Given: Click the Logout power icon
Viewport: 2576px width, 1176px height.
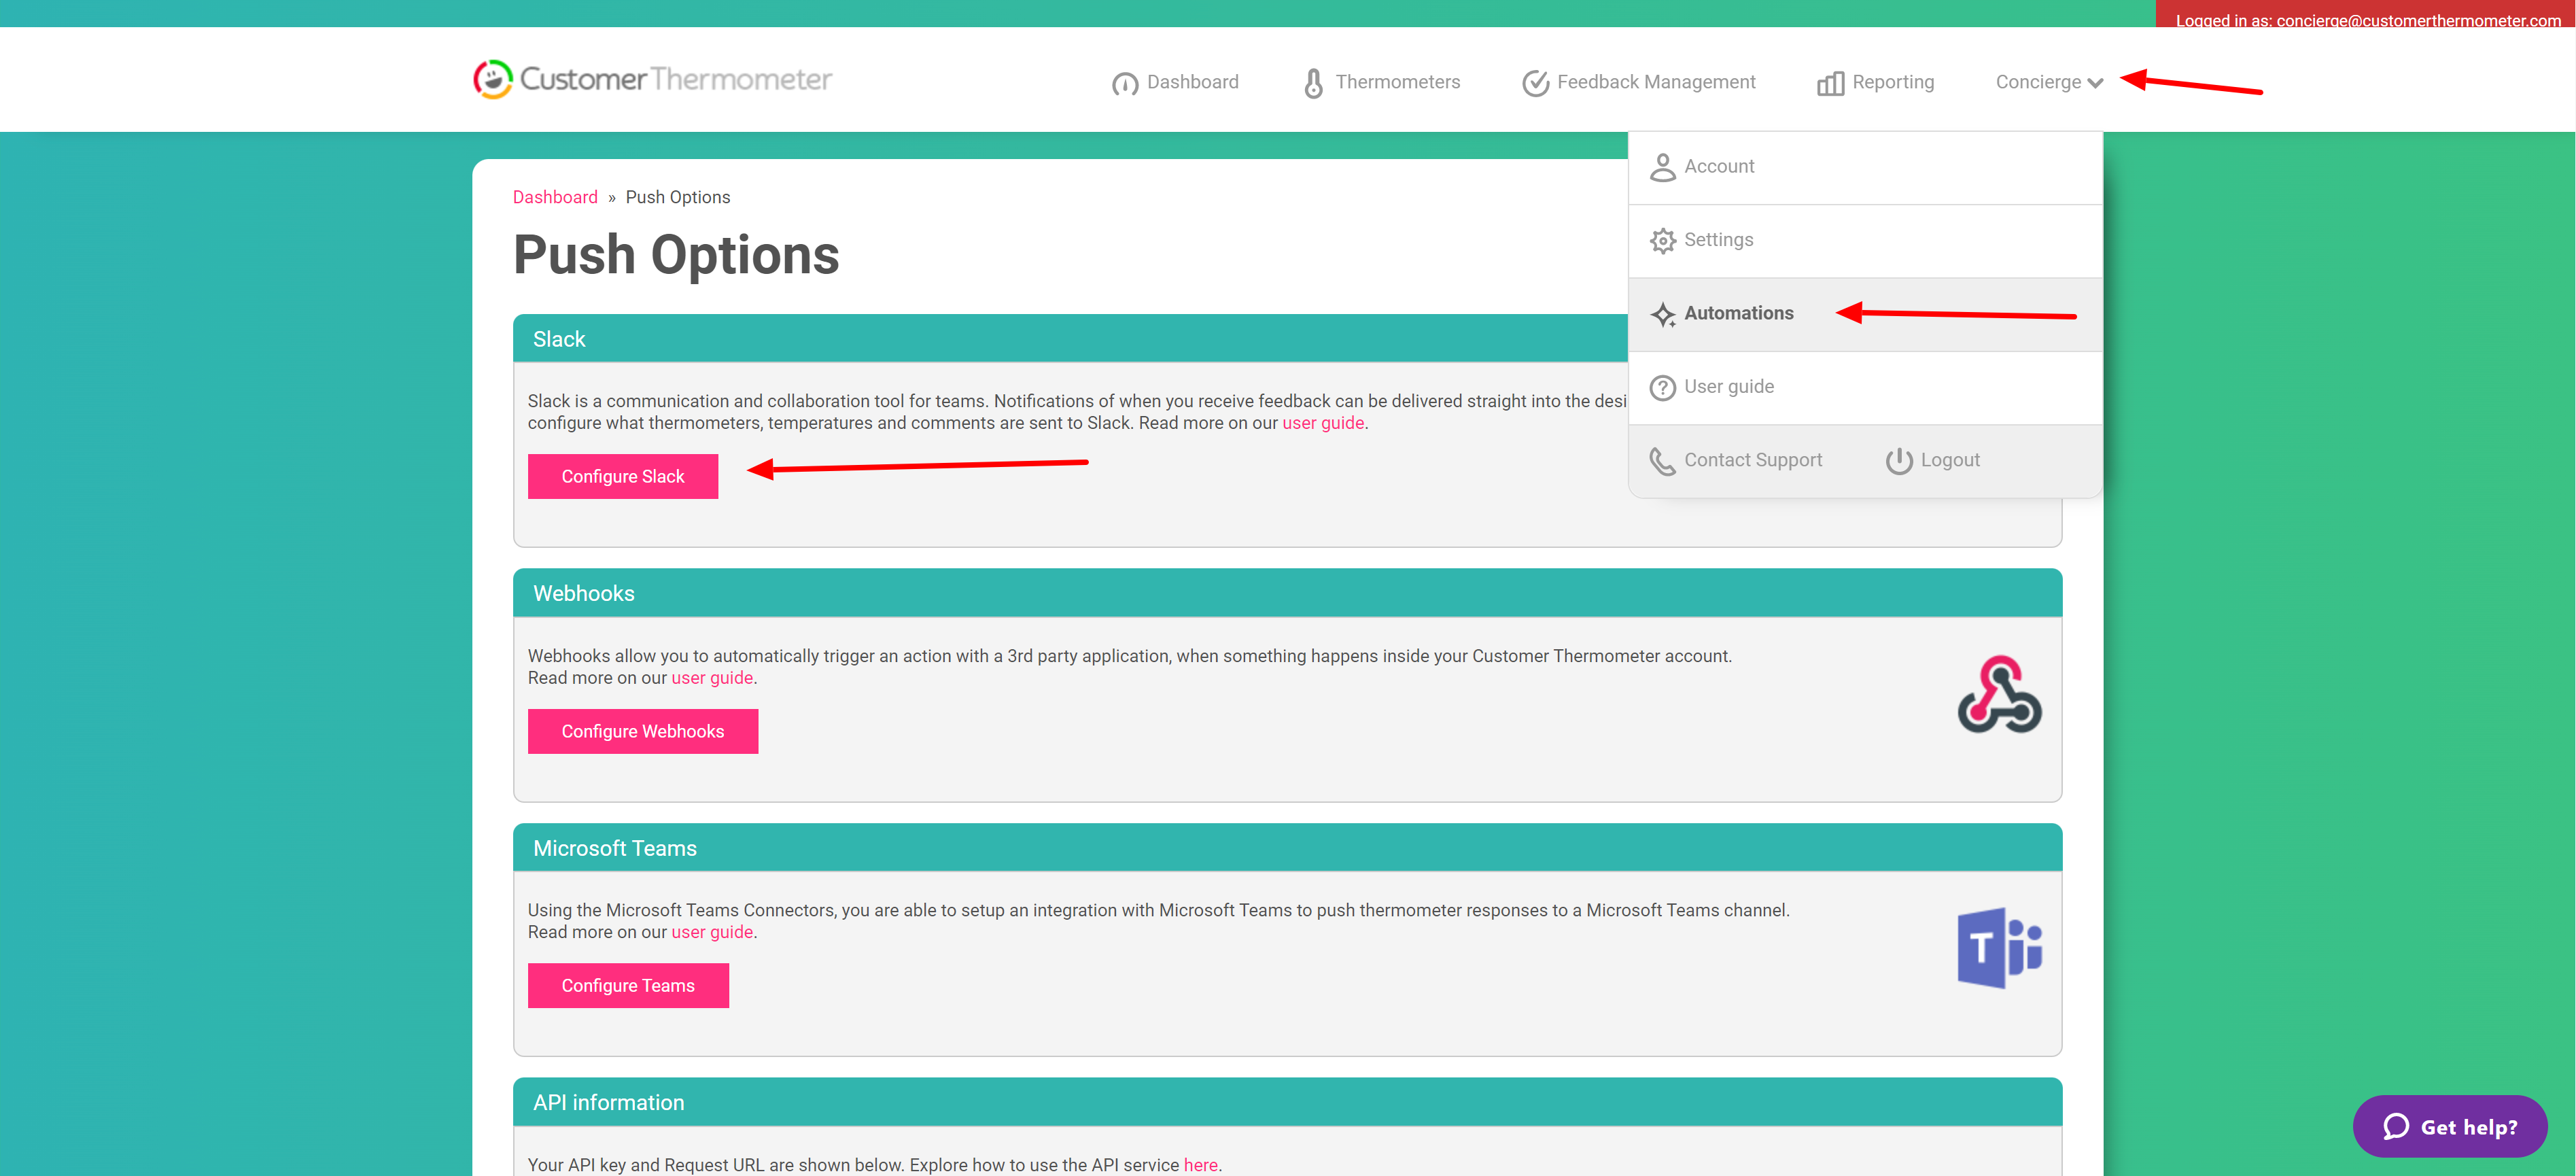Looking at the screenshot, I should pos(1899,461).
